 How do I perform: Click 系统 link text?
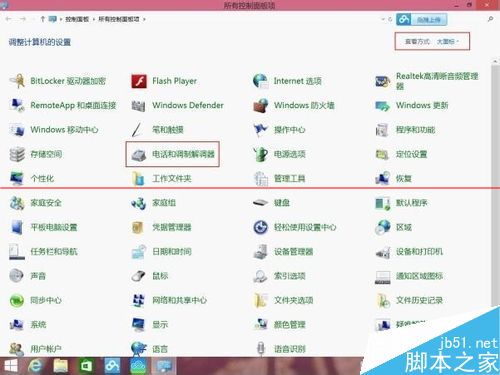(x=38, y=325)
